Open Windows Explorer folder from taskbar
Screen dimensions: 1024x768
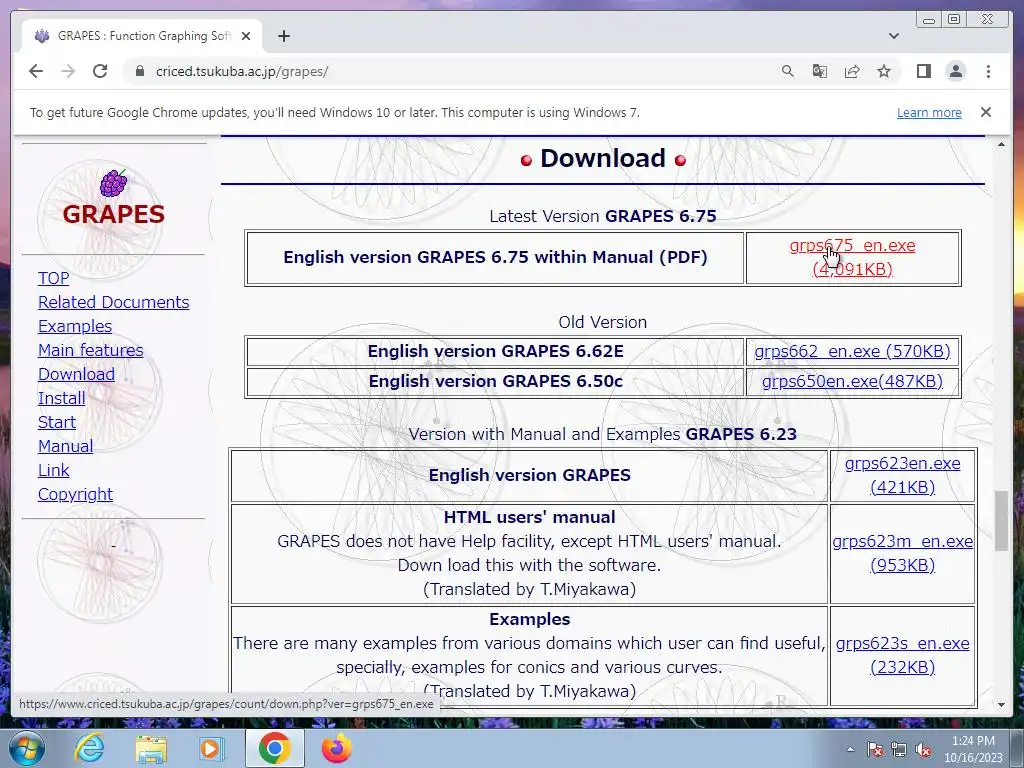[x=151, y=748]
